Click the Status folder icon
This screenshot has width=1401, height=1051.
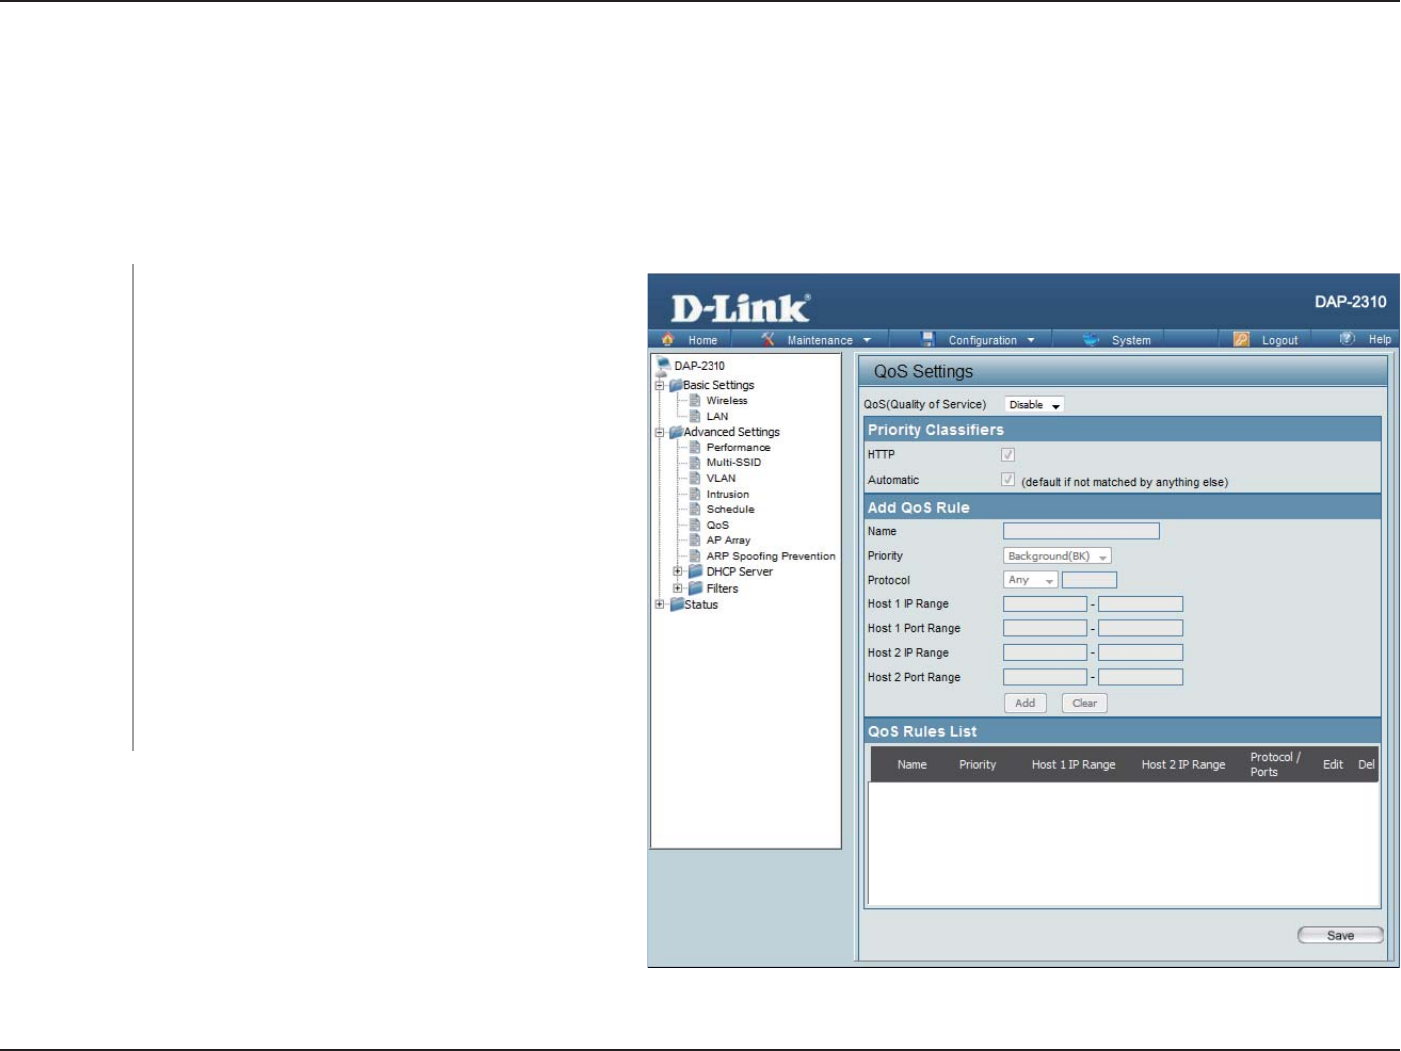pyautogui.click(x=677, y=604)
